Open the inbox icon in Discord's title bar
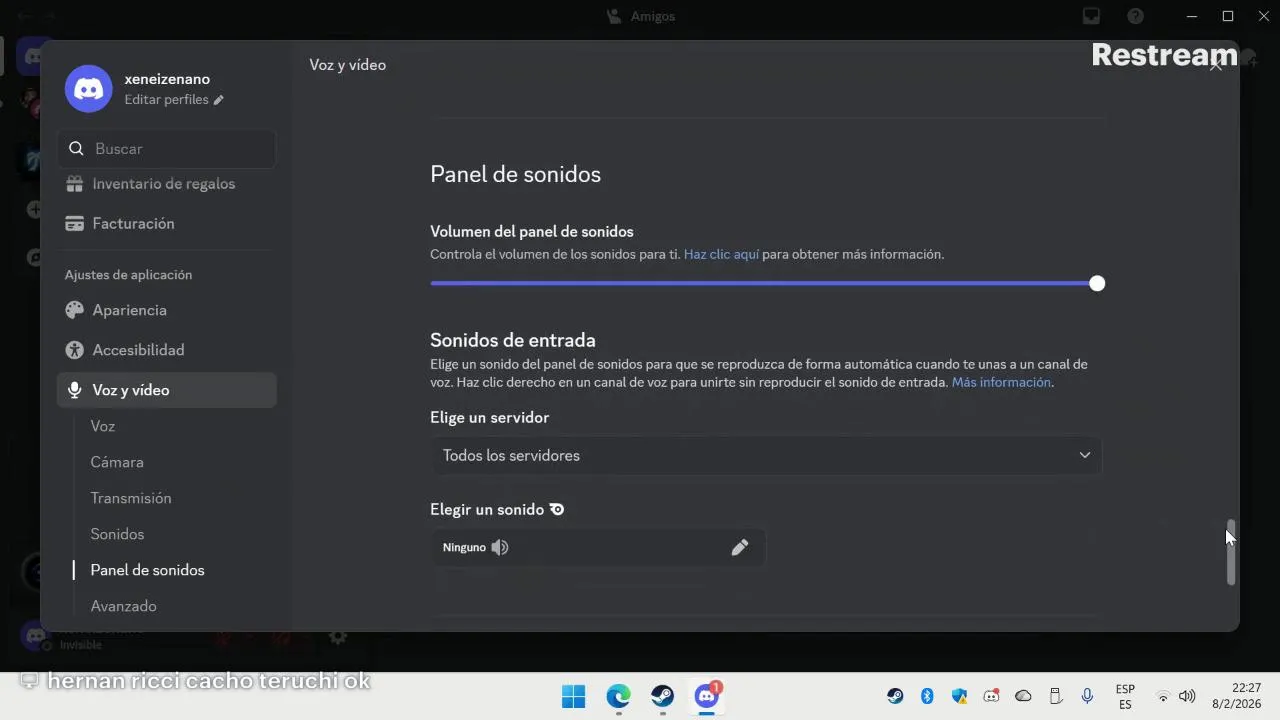This screenshot has height=720, width=1280. [x=1091, y=16]
